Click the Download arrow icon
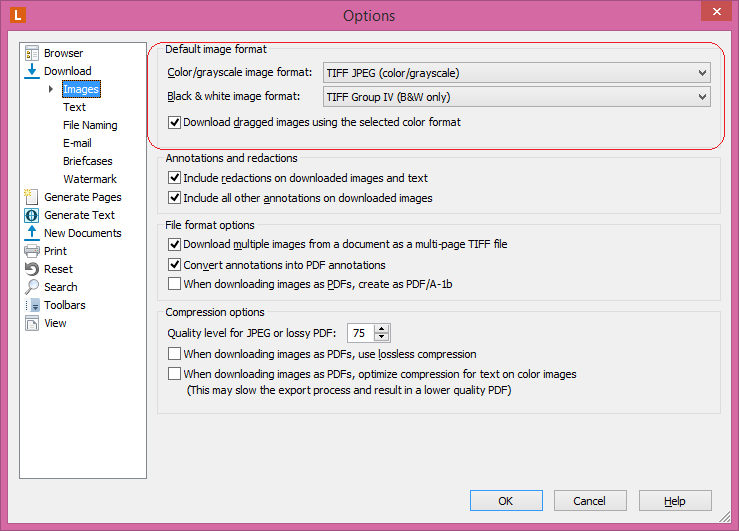739x531 pixels. (32, 71)
